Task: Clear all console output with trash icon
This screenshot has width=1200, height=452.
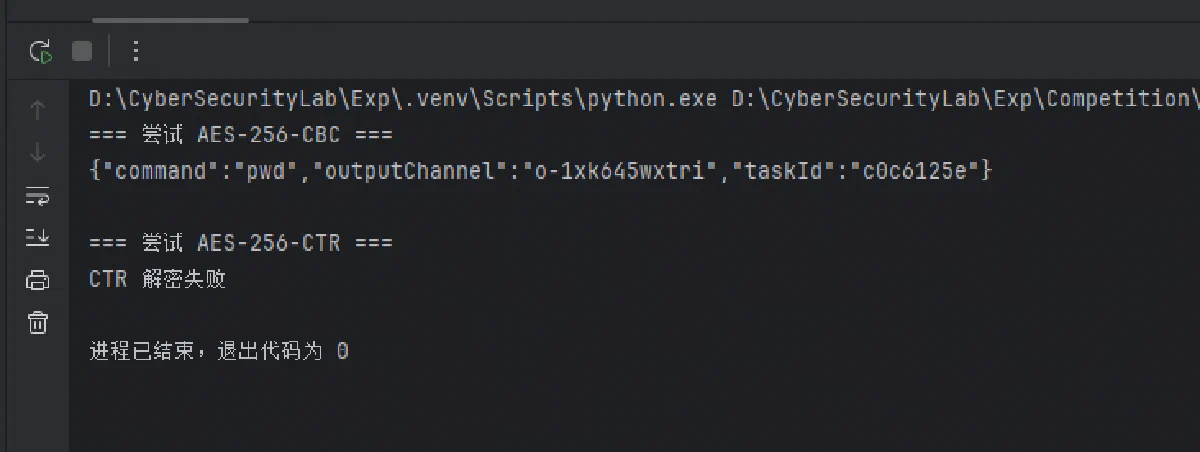Action: (x=38, y=322)
